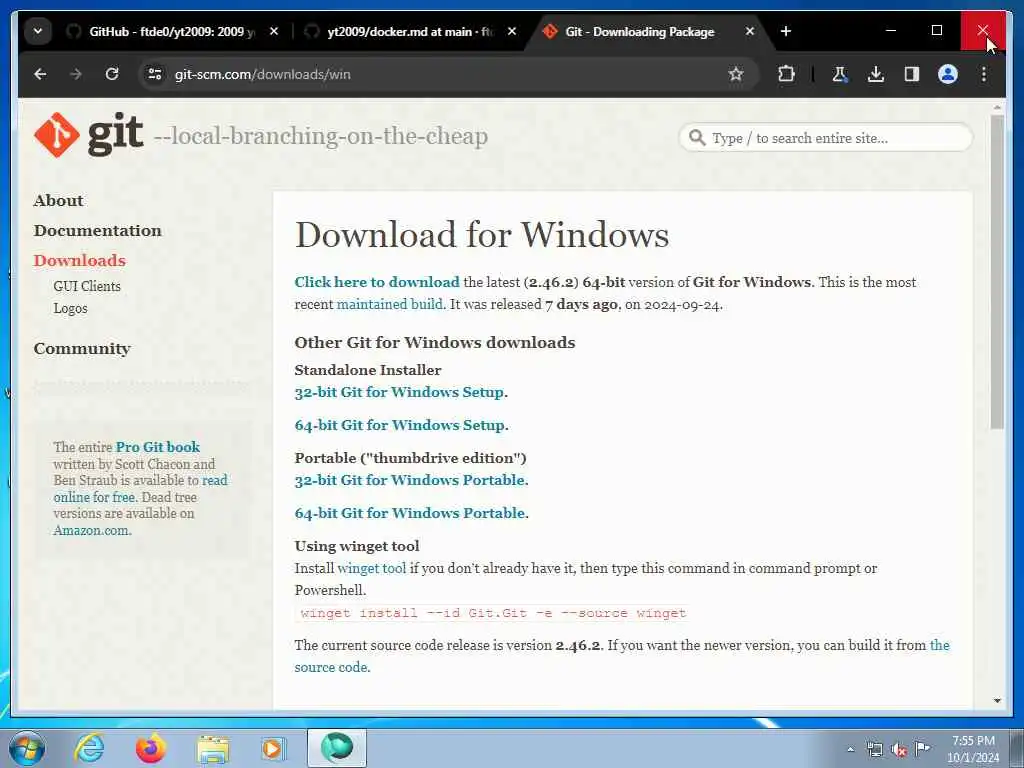This screenshot has width=1024, height=768.
Task: Open the Amazon.com link
Action: pos(92,530)
